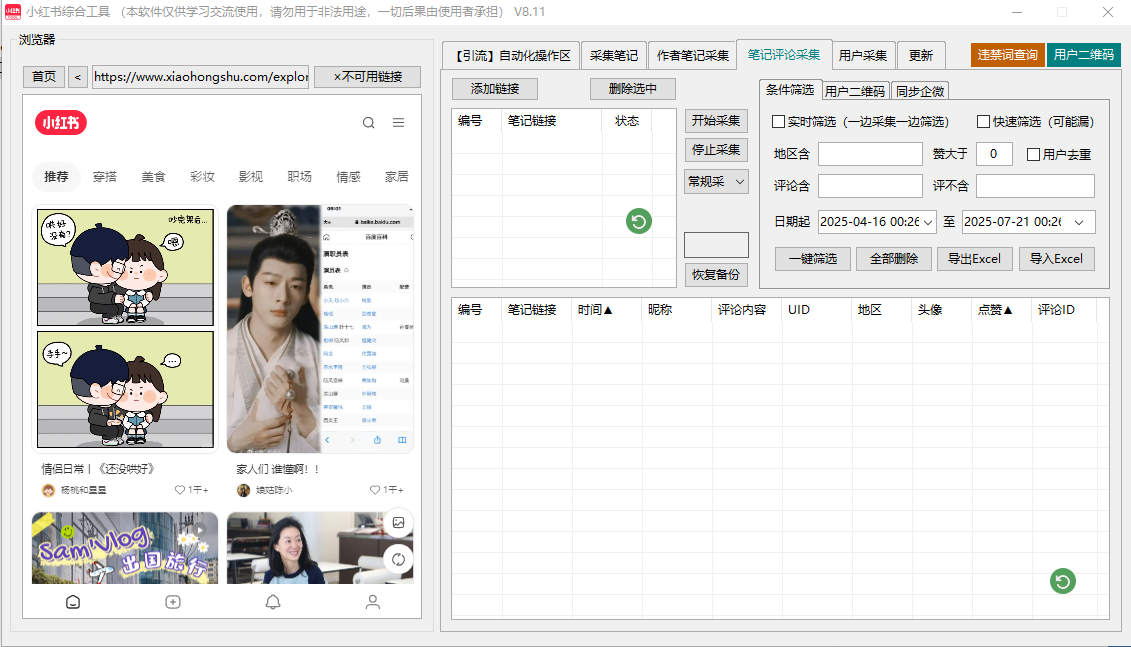1131x647 pixels.
Task: Open the 常规采 collection mode dropdown
Action: (x=715, y=182)
